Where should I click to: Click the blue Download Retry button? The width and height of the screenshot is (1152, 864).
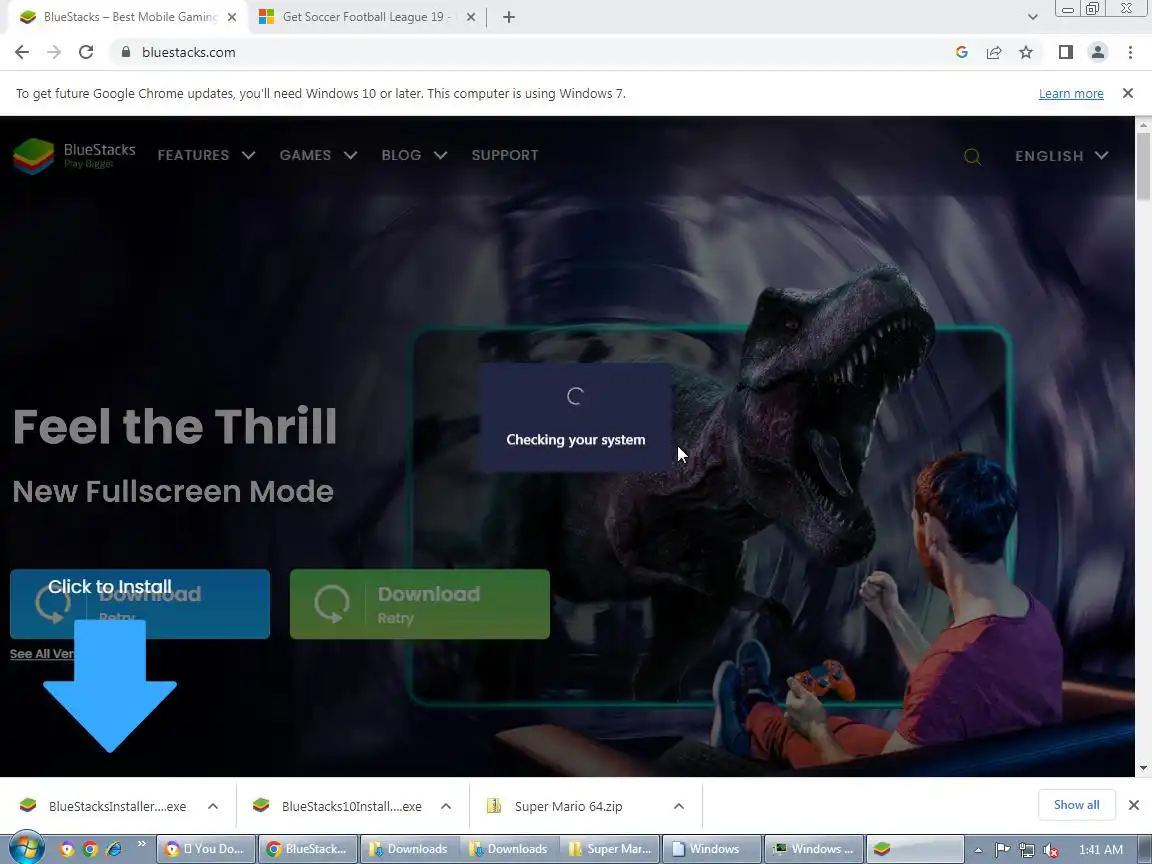tap(140, 604)
